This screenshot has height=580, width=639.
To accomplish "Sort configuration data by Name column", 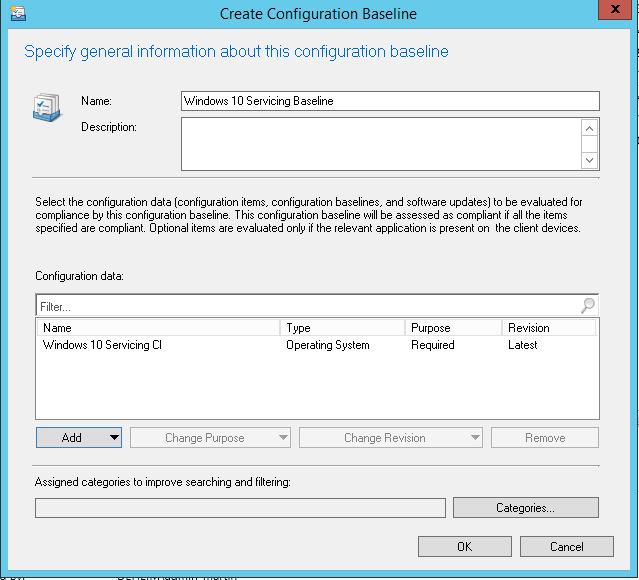I will [x=159, y=328].
